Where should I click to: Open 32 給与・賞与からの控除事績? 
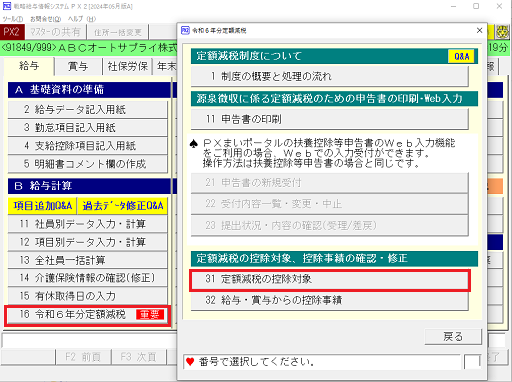[329, 300]
